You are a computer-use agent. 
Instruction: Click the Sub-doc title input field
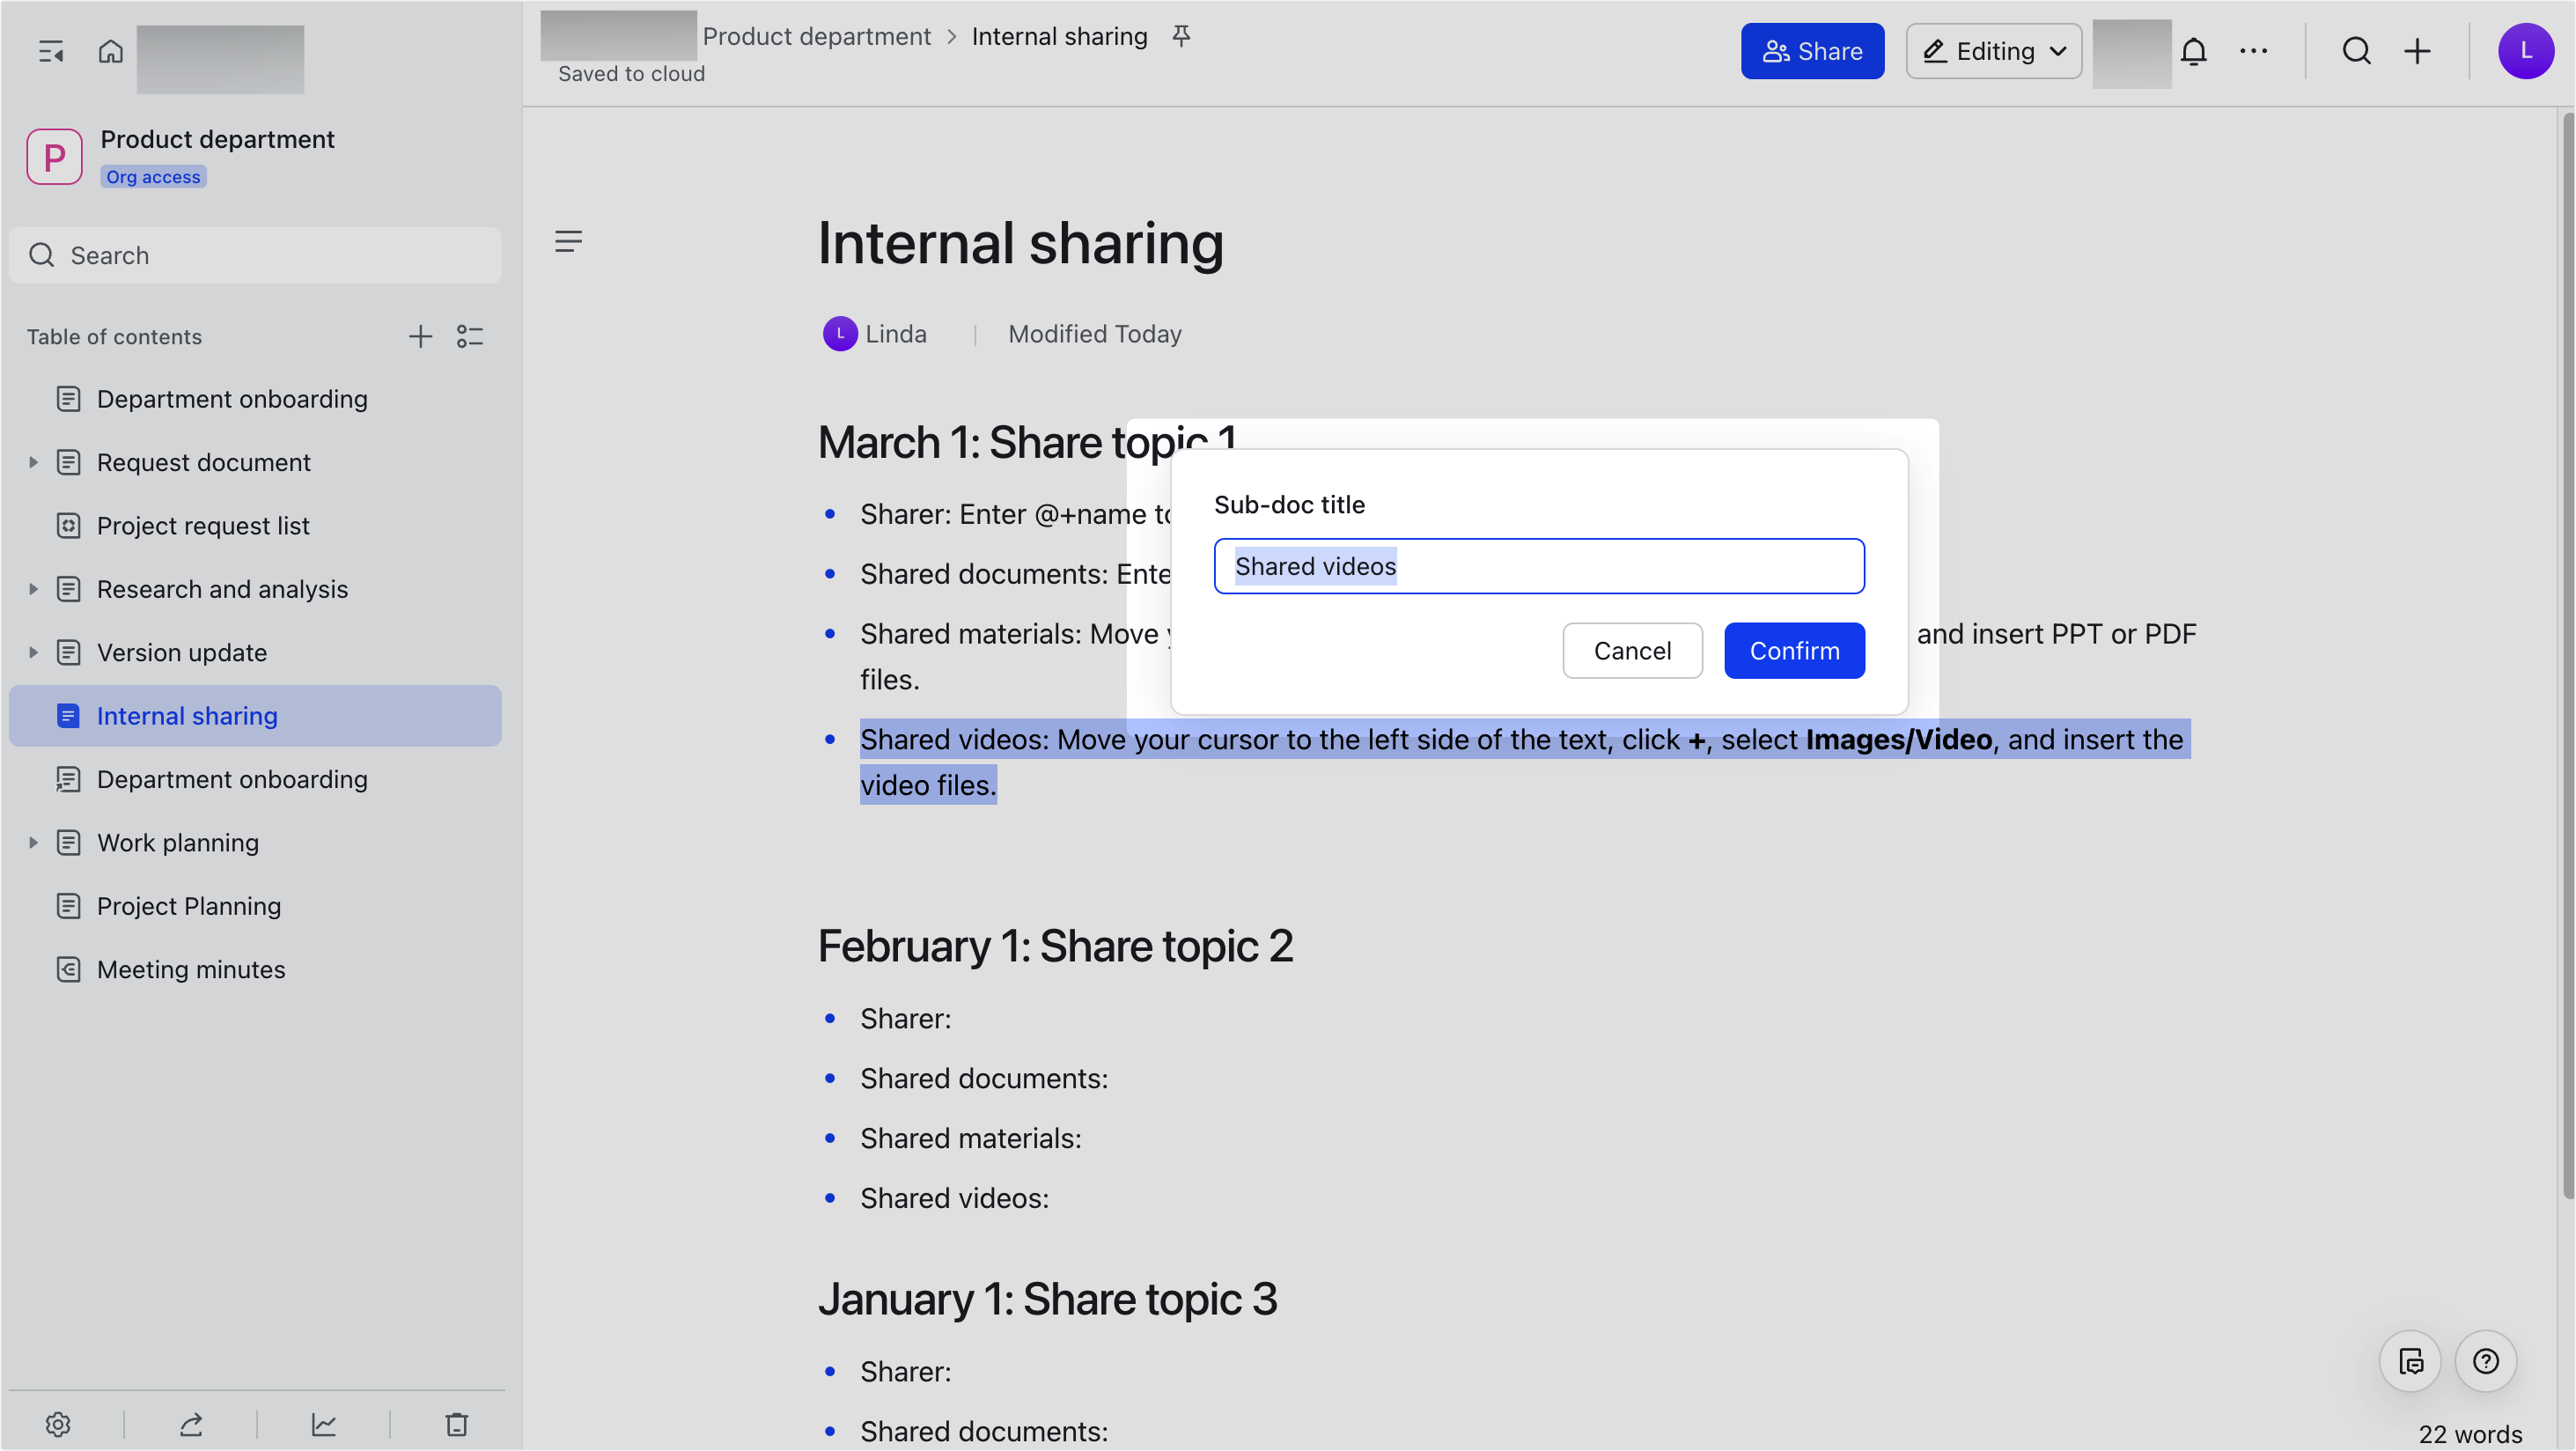click(x=1538, y=566)
